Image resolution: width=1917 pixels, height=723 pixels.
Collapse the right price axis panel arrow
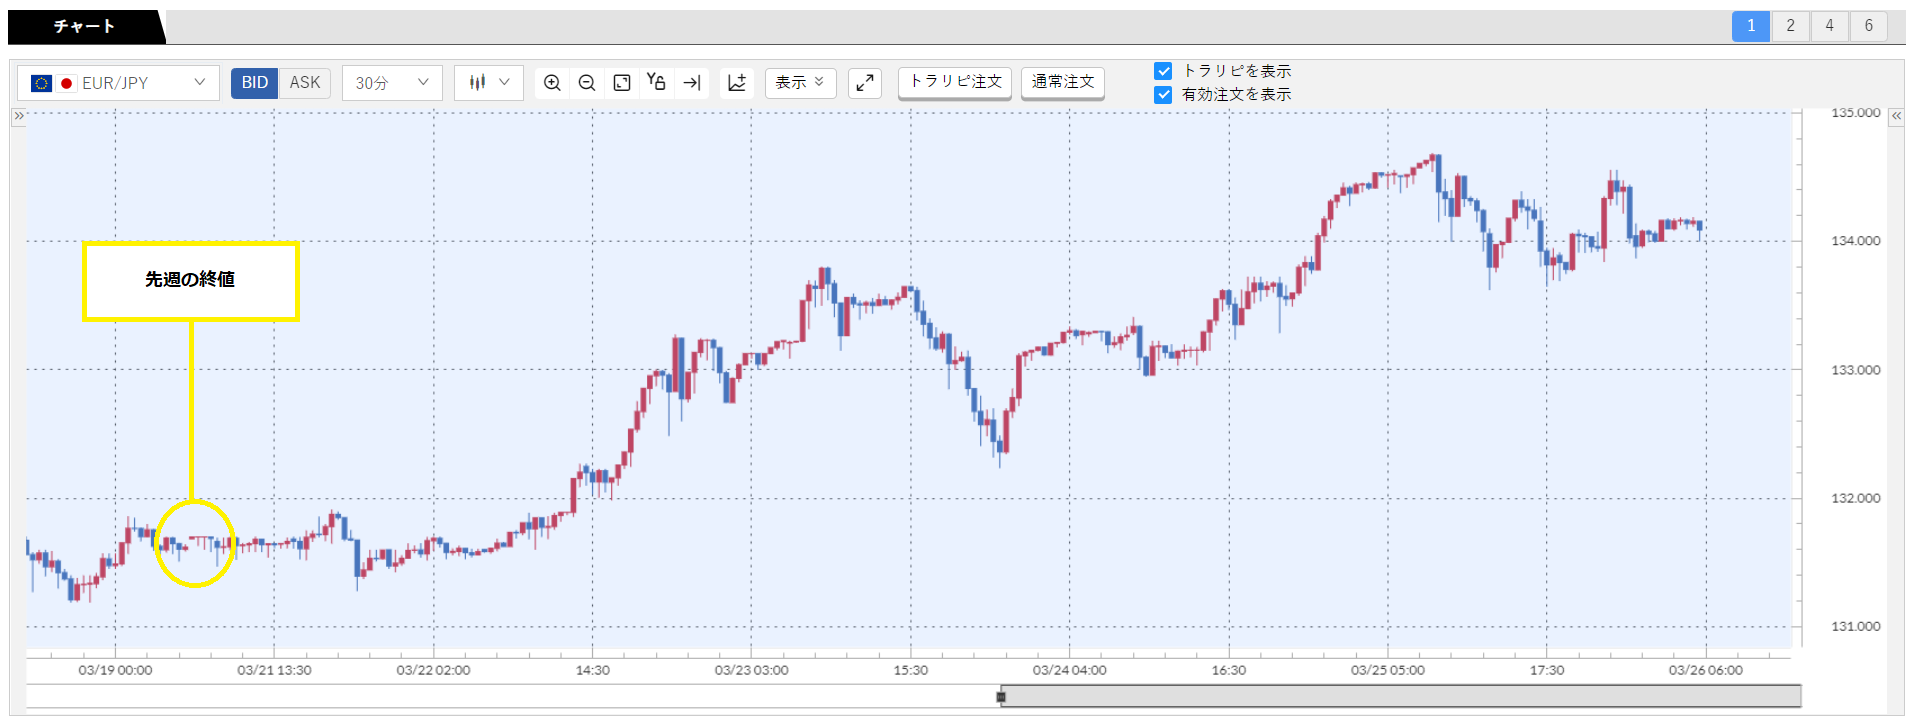pyautogui.click(x=1896, y=116)
